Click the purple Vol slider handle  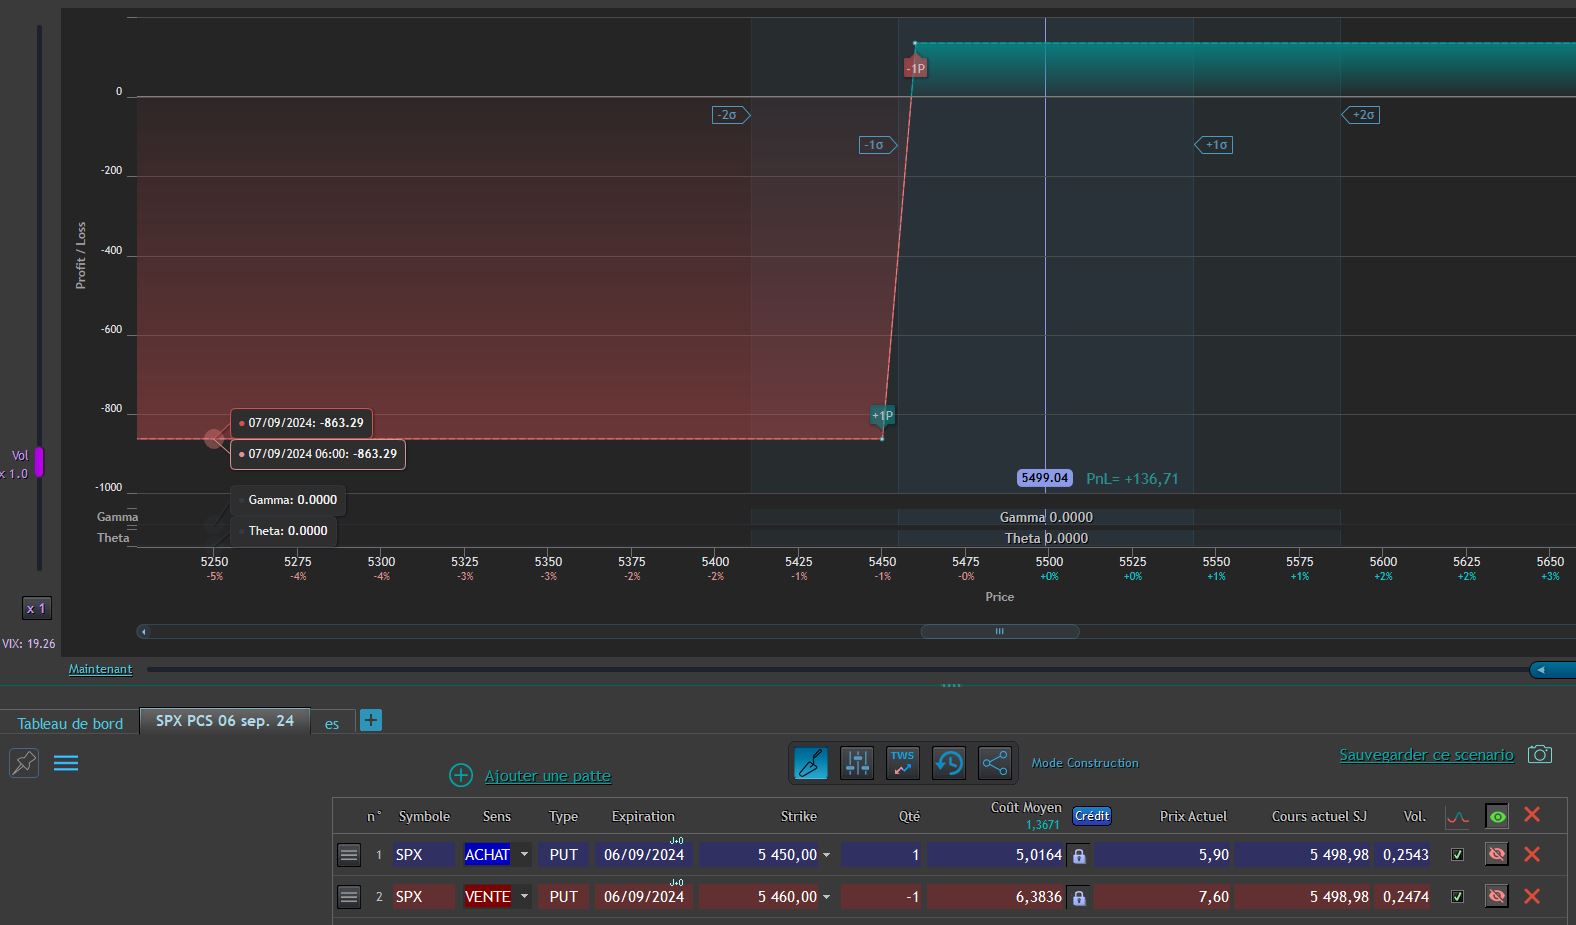[39, 462]
